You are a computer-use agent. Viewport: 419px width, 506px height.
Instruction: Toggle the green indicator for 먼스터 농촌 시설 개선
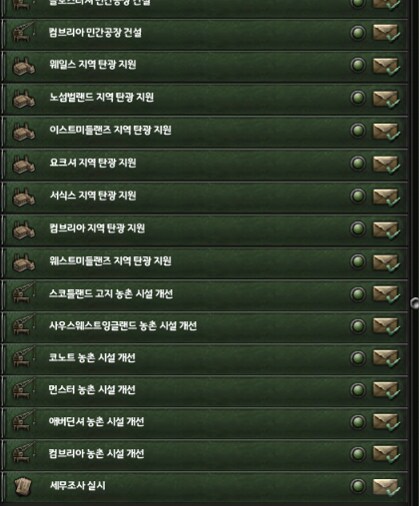pyautogui.click(x=358, y=390)
